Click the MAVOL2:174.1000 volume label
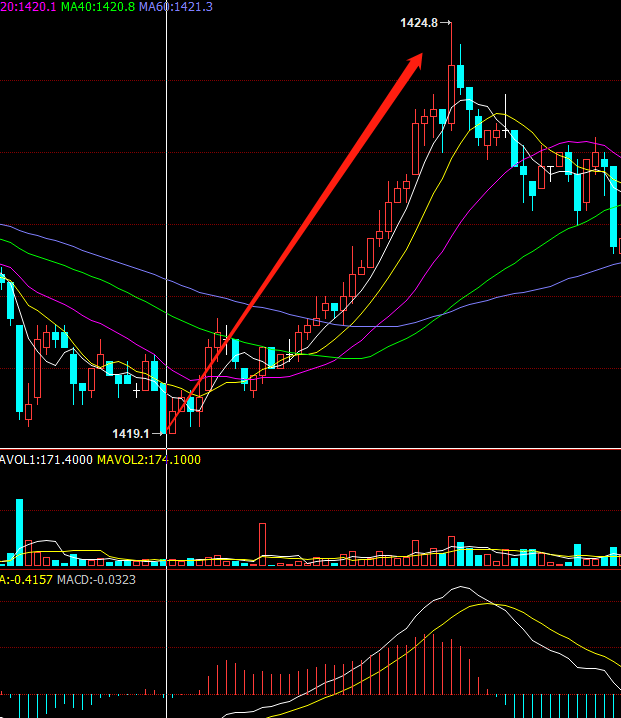 (149, 460)
